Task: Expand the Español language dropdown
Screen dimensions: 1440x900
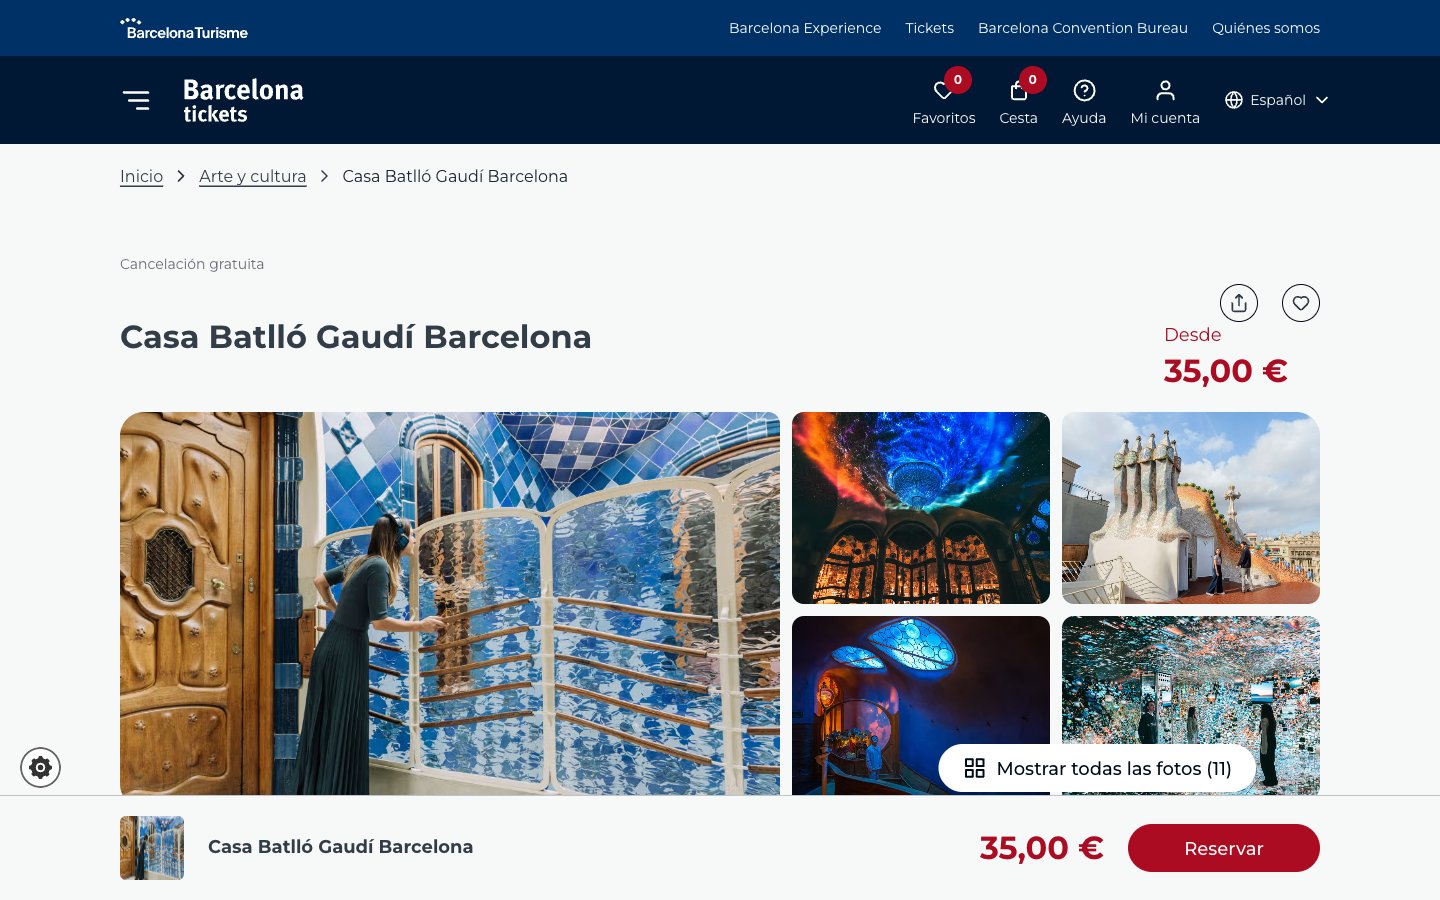Action: pyautogui.click(x=1277, y=100)
